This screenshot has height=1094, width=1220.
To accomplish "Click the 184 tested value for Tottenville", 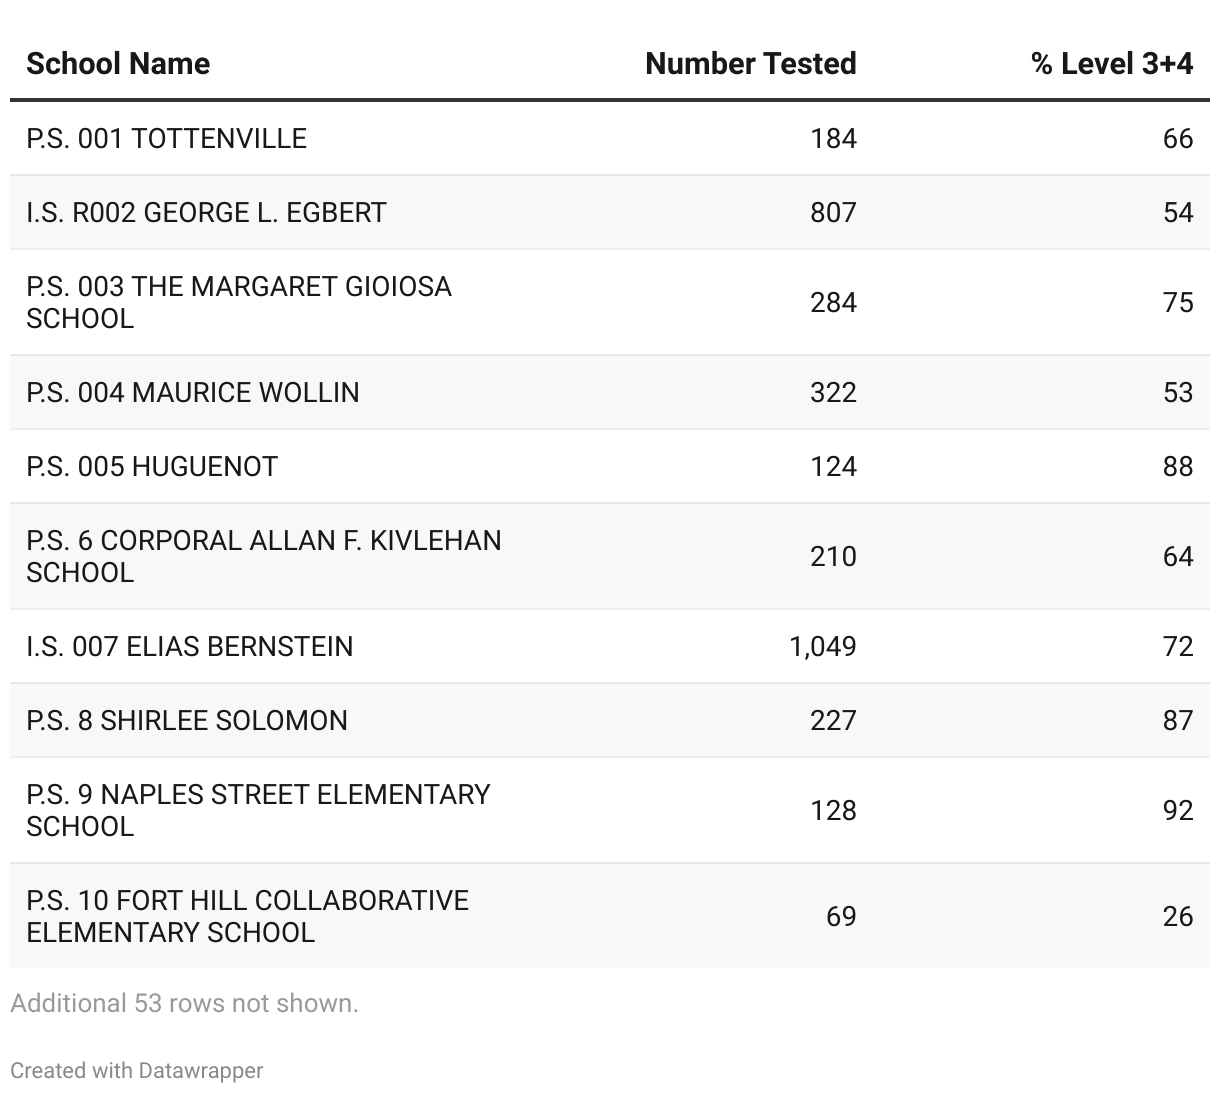I will click(833, 138).
